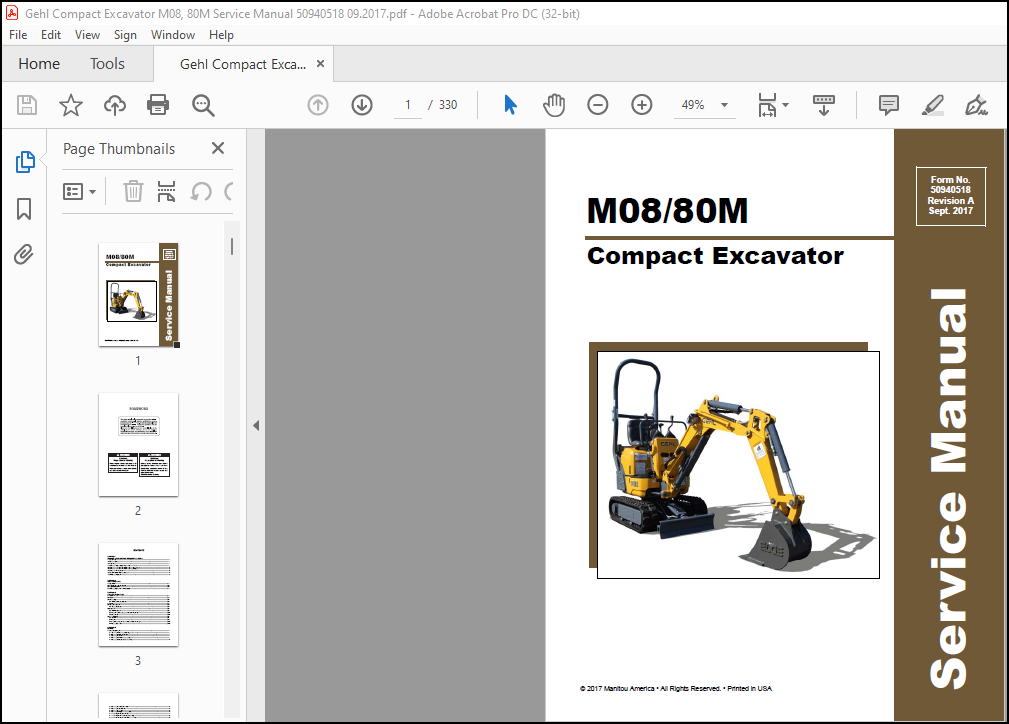The image size is (1009, 724).
Task: Select page 2 thumbnail
Action: coord(138,445)
